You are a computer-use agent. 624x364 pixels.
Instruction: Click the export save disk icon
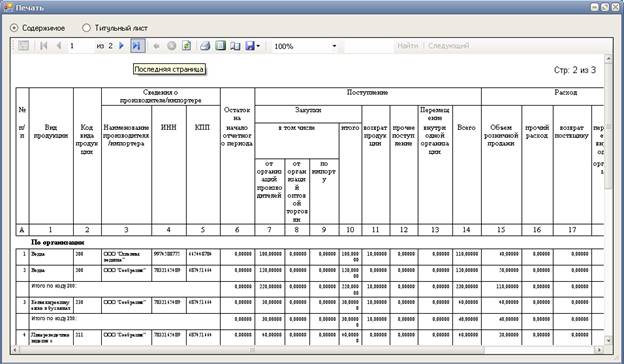[250, 46]
